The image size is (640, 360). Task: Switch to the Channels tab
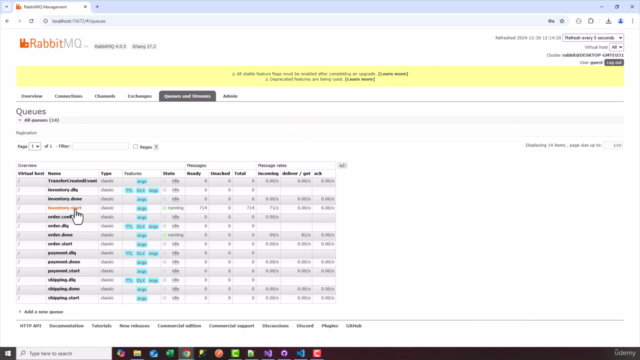105,96
